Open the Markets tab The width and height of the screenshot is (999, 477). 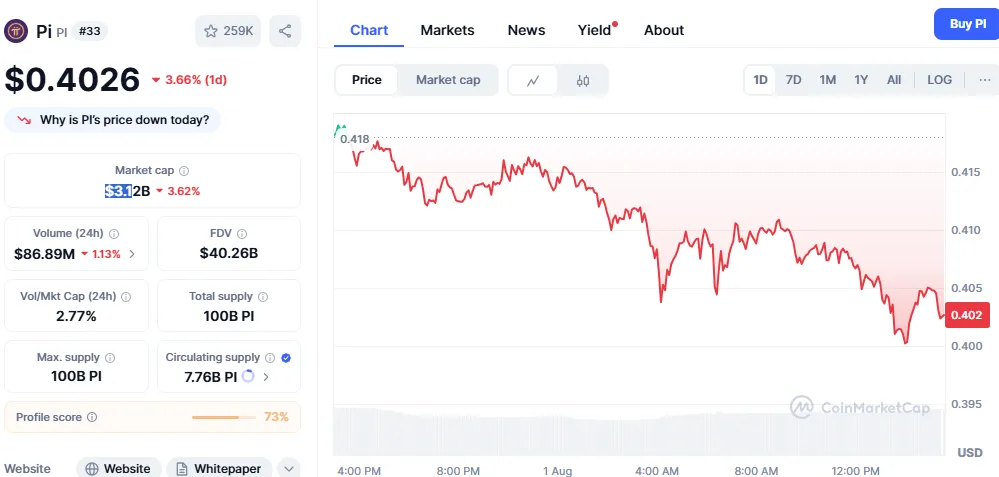pyautogui.click(x=447, y=30)
